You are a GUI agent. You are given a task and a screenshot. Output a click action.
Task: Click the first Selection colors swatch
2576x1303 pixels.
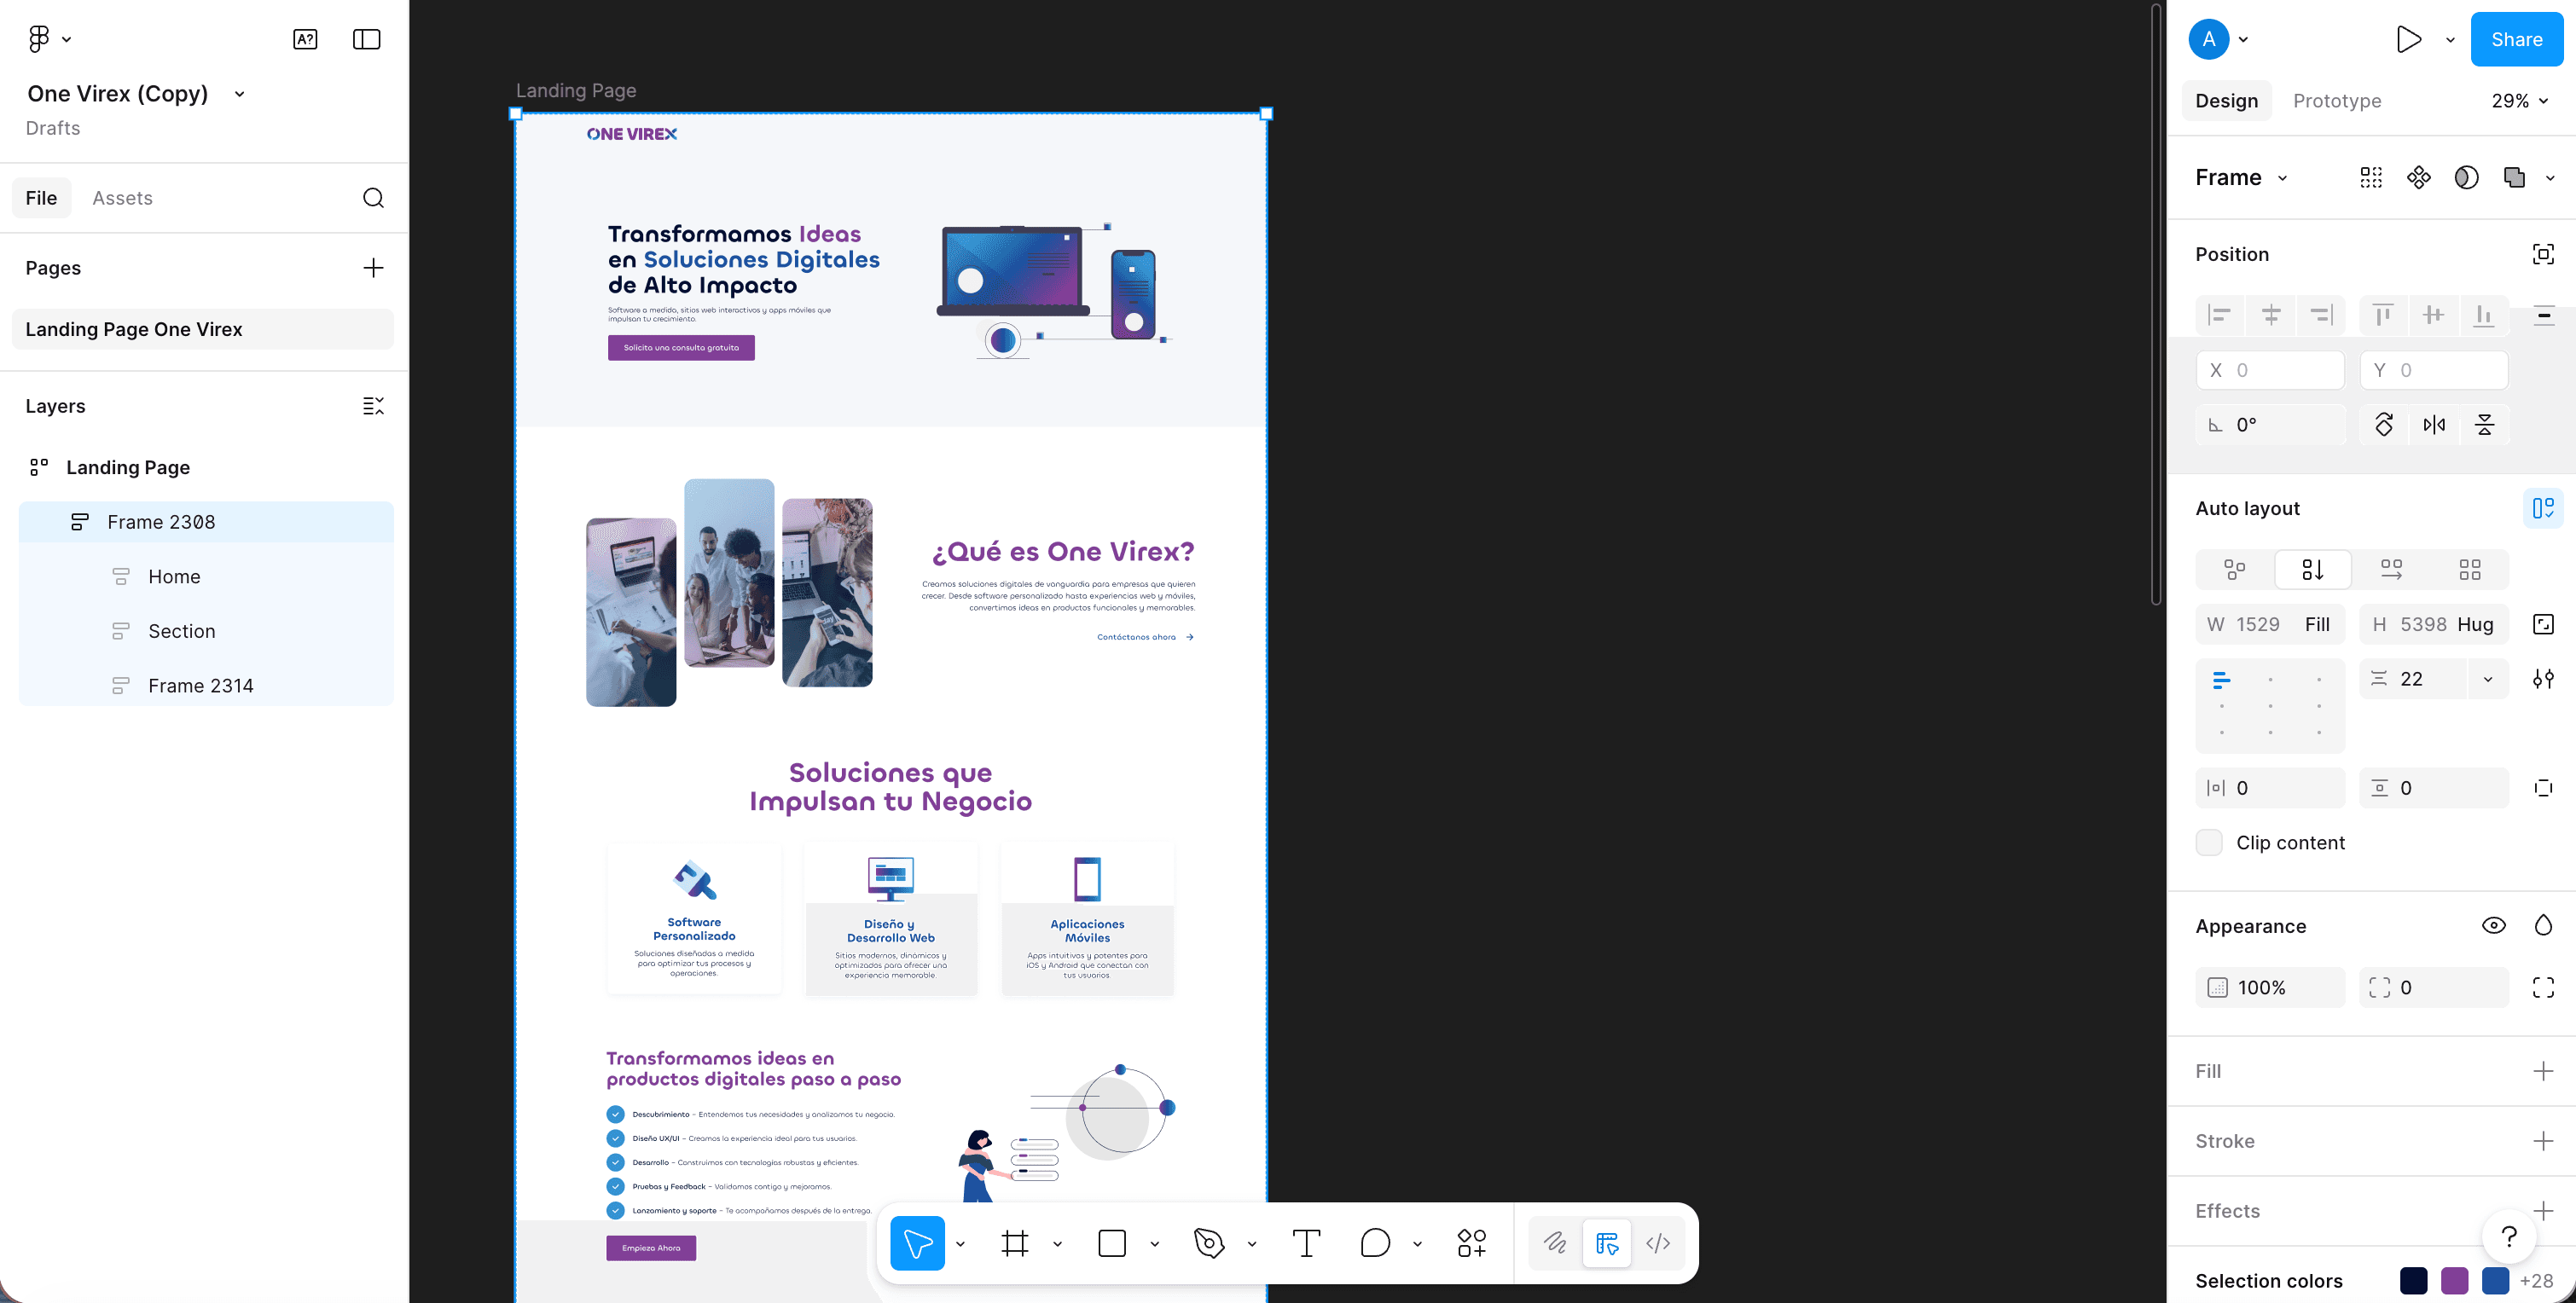(2414, 1281)
